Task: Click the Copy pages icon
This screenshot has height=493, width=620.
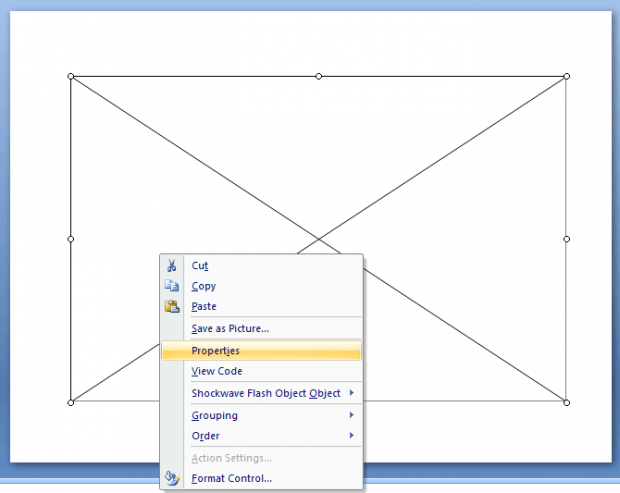Action: 172,285
